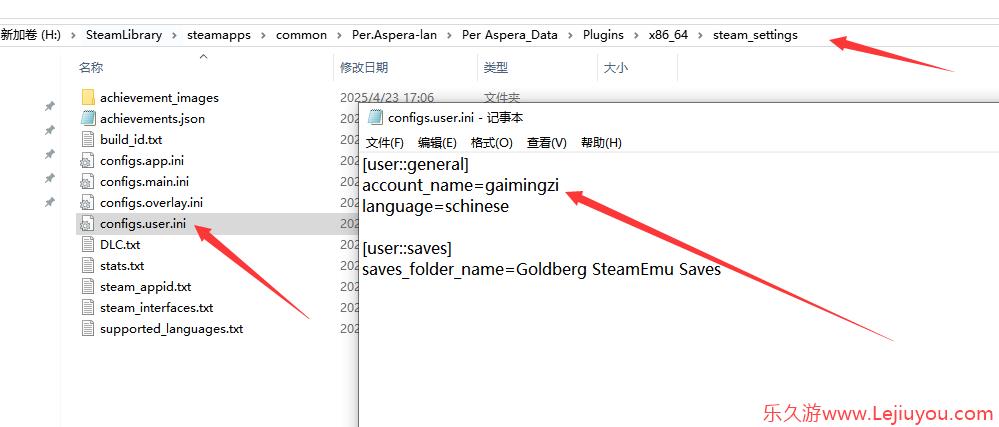
Task: Click the Notepad title bar icon
Action: click(375, 117)
